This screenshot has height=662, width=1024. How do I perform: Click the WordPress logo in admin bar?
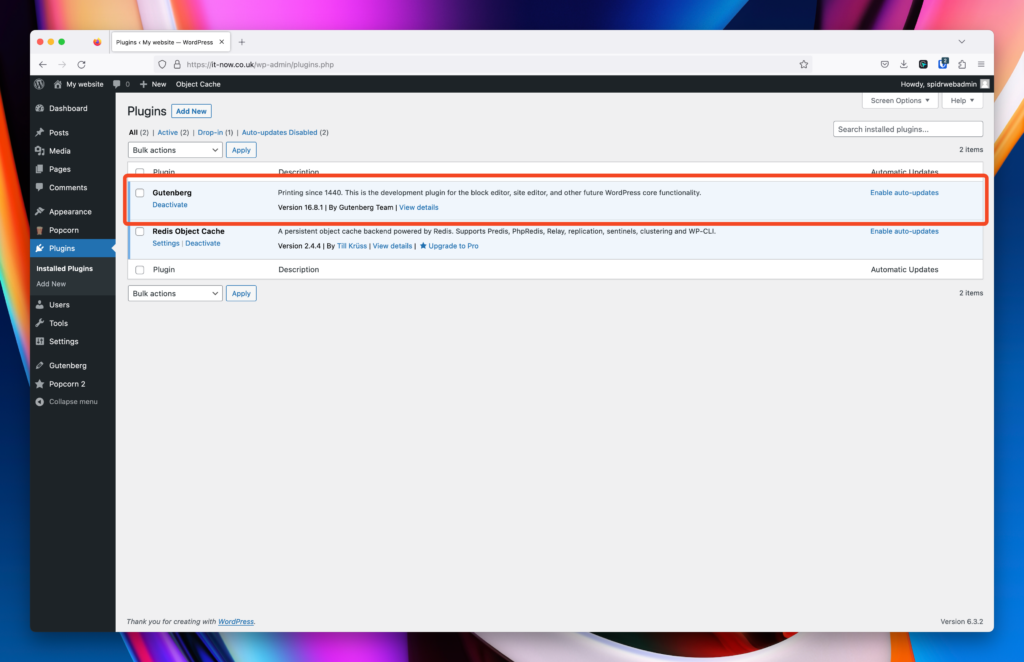click(x=39, y=84)
